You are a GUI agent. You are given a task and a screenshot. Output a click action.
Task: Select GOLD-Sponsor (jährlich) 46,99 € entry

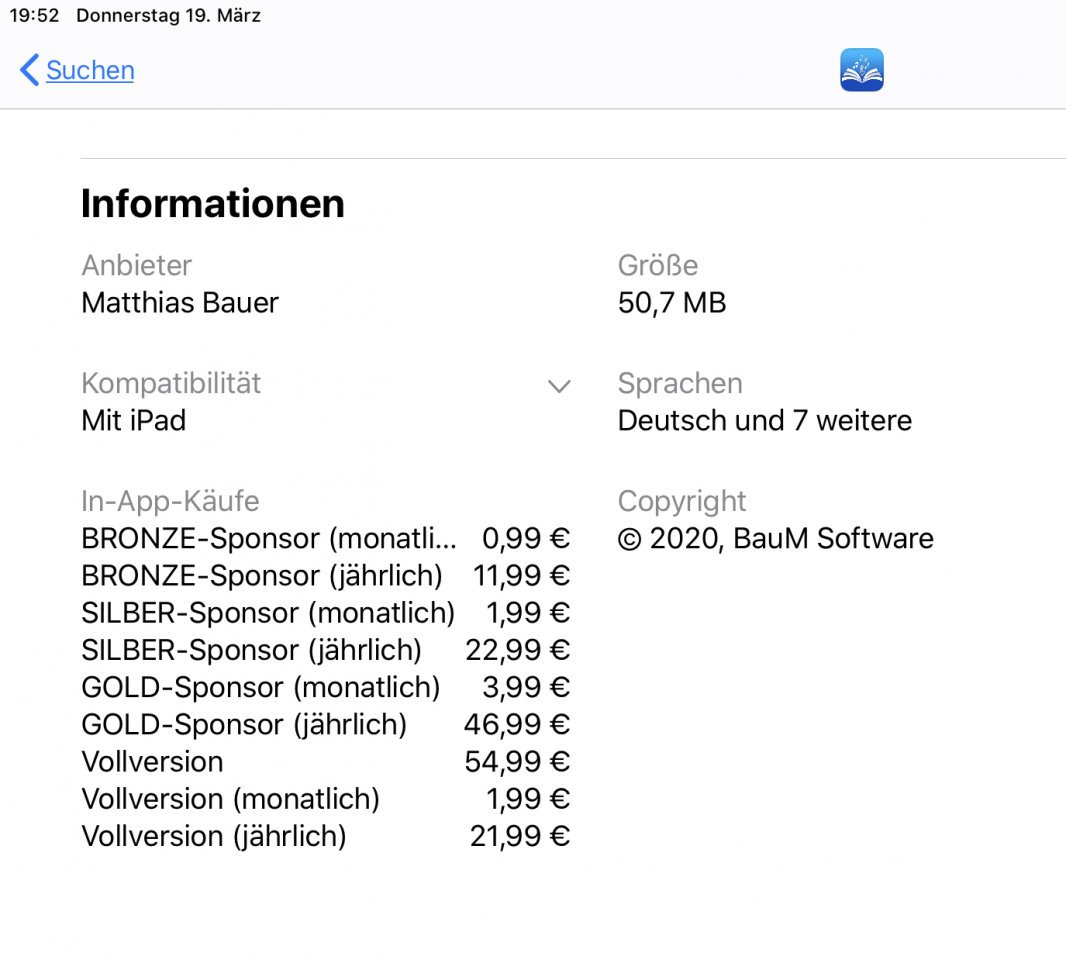point(326,725)
